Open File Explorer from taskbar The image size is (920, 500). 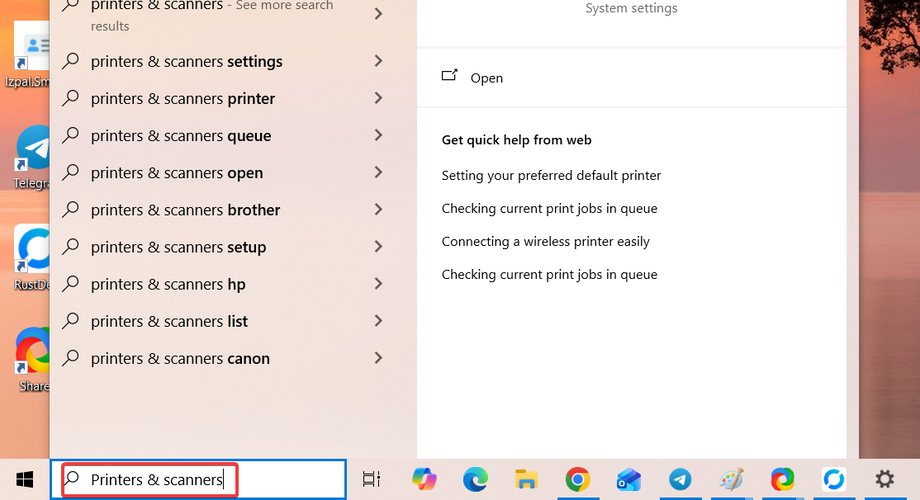pos(526,479)
